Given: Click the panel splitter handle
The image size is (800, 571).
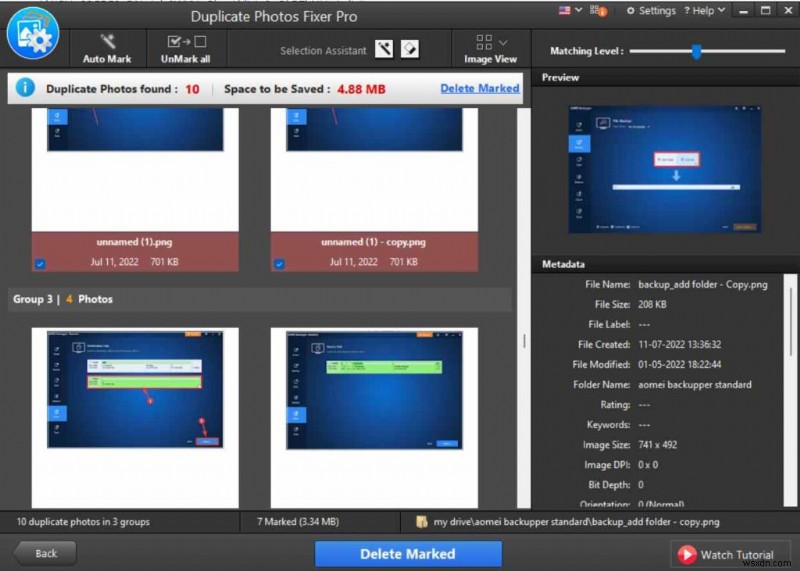Looking at the screenshot, I should [524, 341].
